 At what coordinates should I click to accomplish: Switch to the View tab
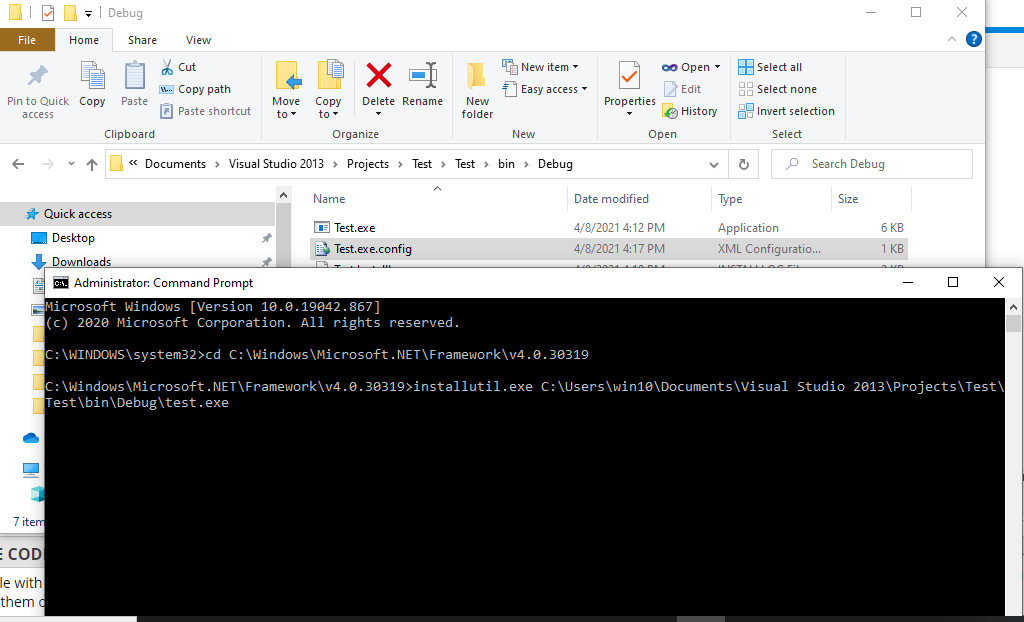click(x=198, y=40)
